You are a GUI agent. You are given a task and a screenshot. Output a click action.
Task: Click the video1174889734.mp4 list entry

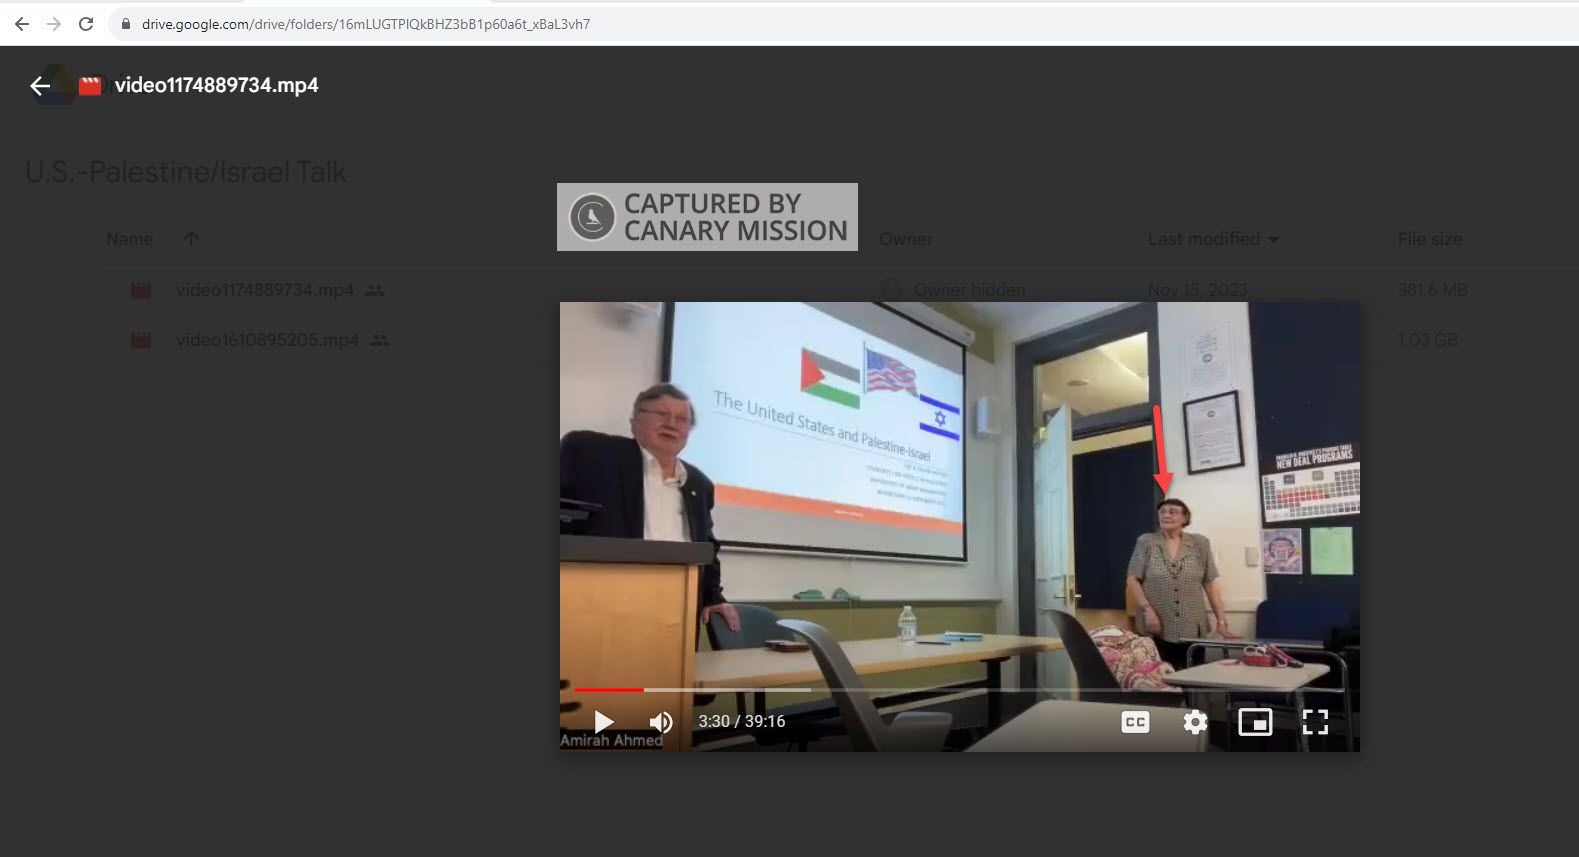point(265,290)
